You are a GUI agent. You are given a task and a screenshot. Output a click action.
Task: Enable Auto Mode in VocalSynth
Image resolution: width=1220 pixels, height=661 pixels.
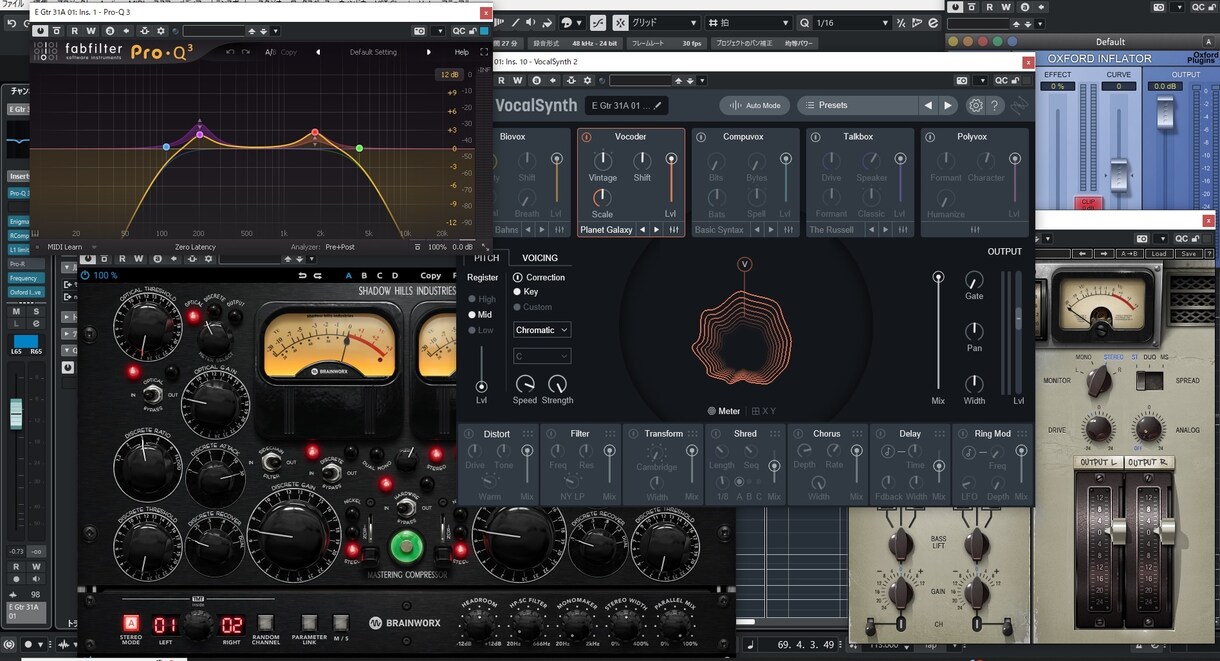coord(755,105)
